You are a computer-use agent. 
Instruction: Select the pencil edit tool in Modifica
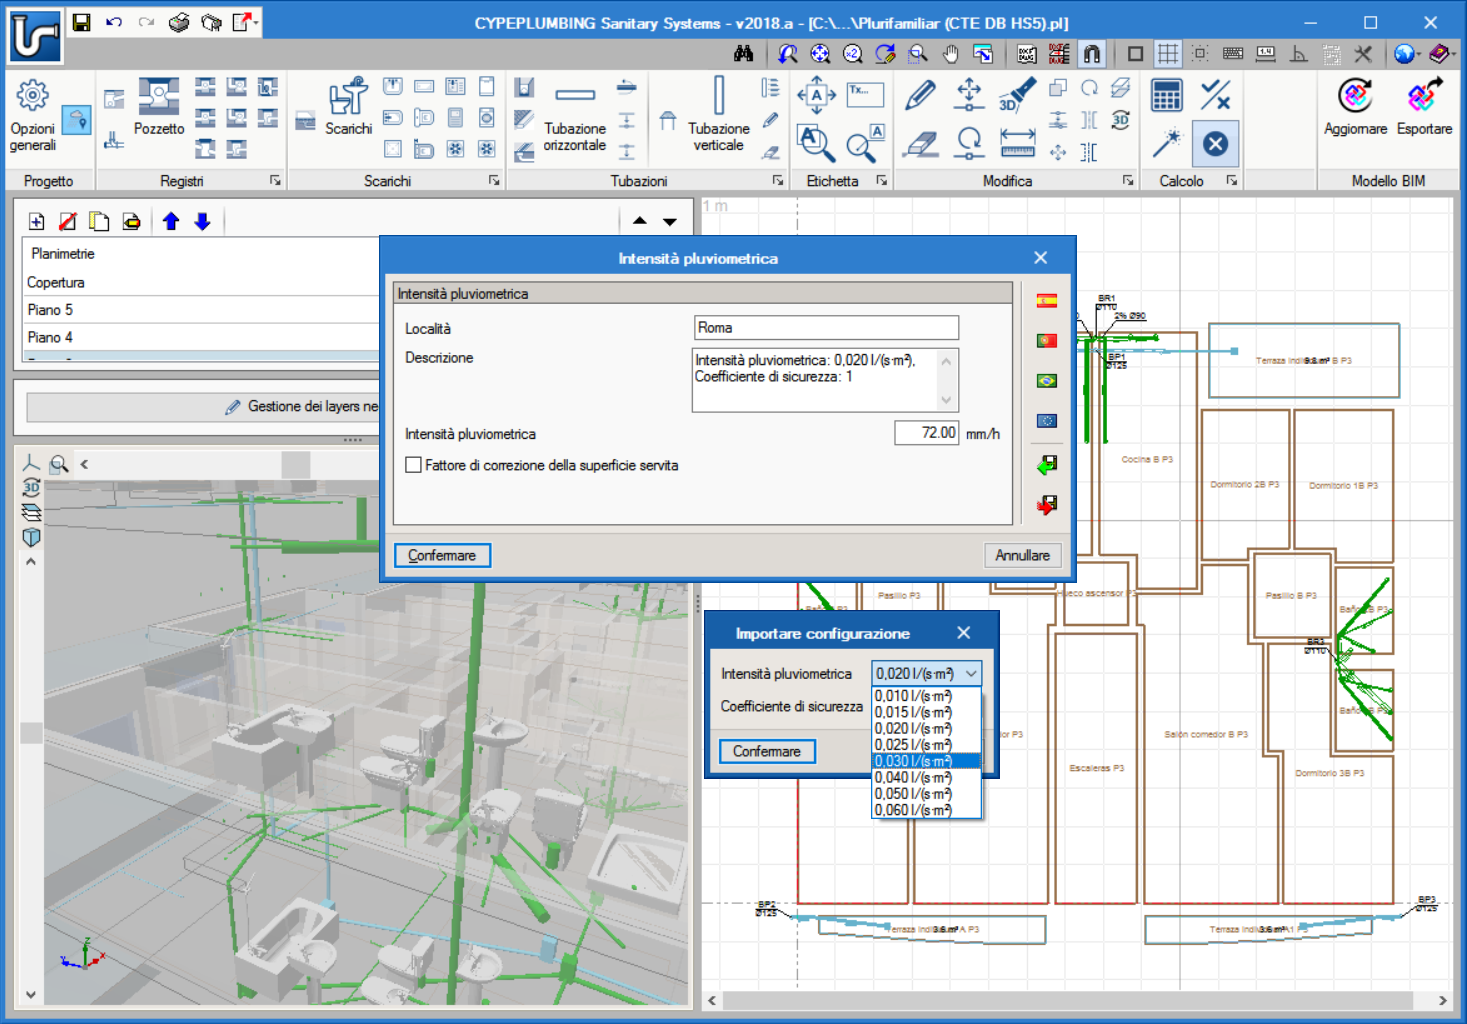(920, 95)
